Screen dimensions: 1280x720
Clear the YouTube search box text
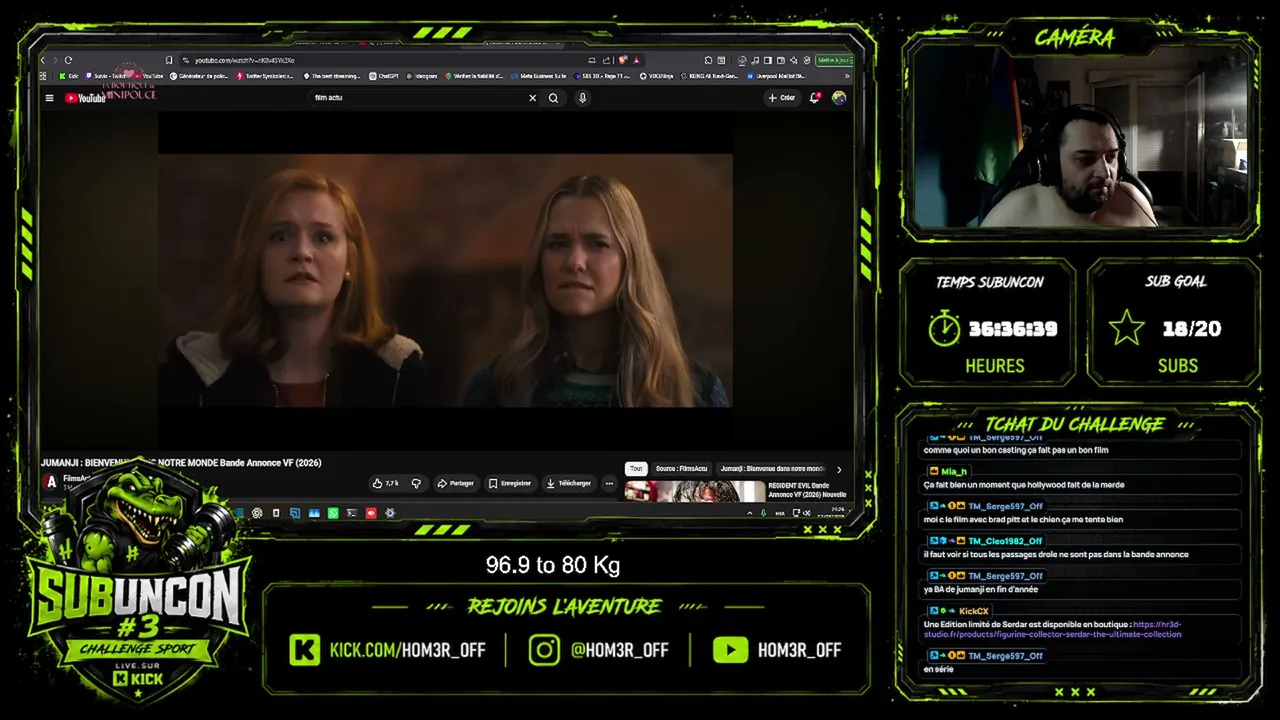[x=532, y=98]
